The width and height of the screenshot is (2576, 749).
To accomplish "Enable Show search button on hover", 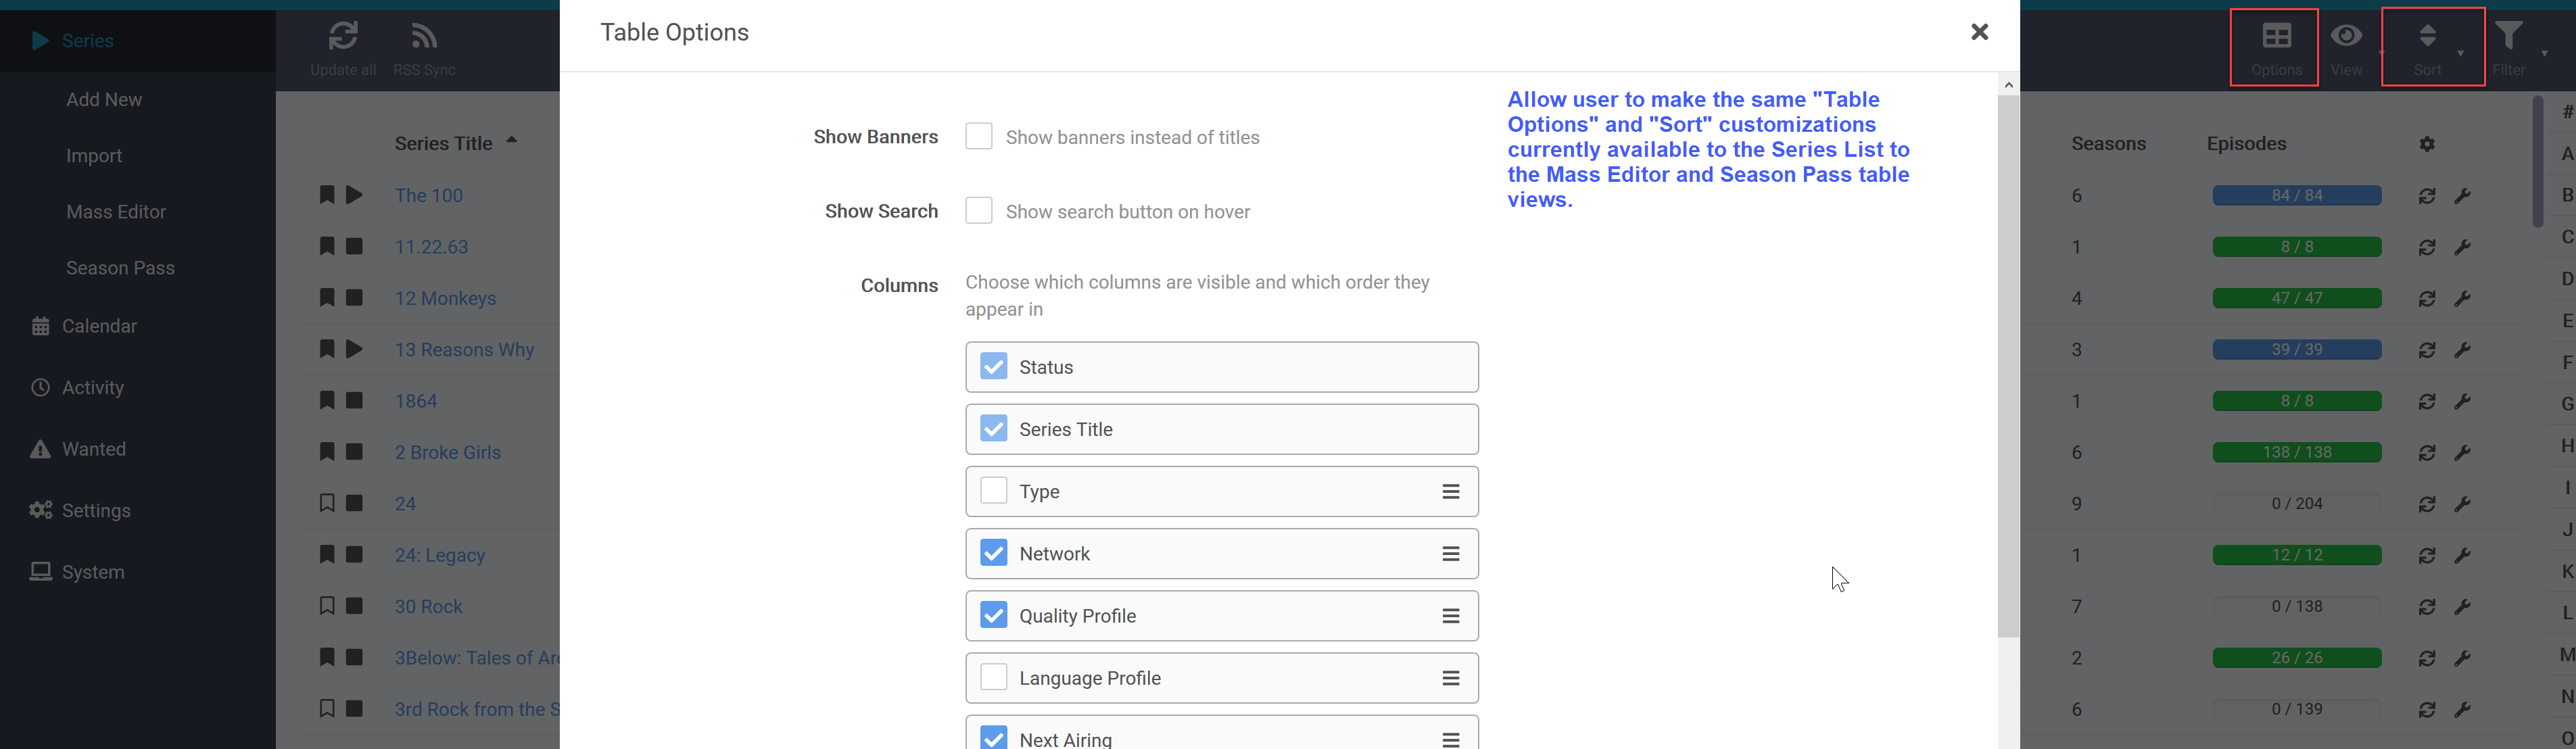I will point(978,210).
